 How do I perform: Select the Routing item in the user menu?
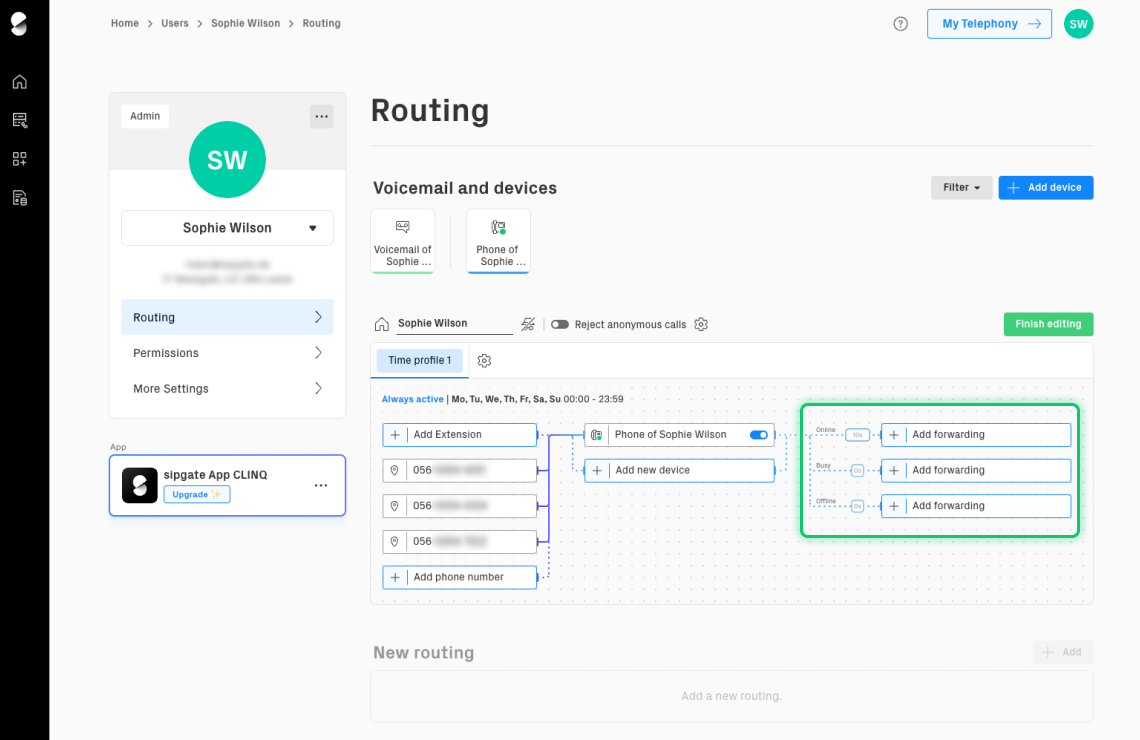click(x=227, y=317)
